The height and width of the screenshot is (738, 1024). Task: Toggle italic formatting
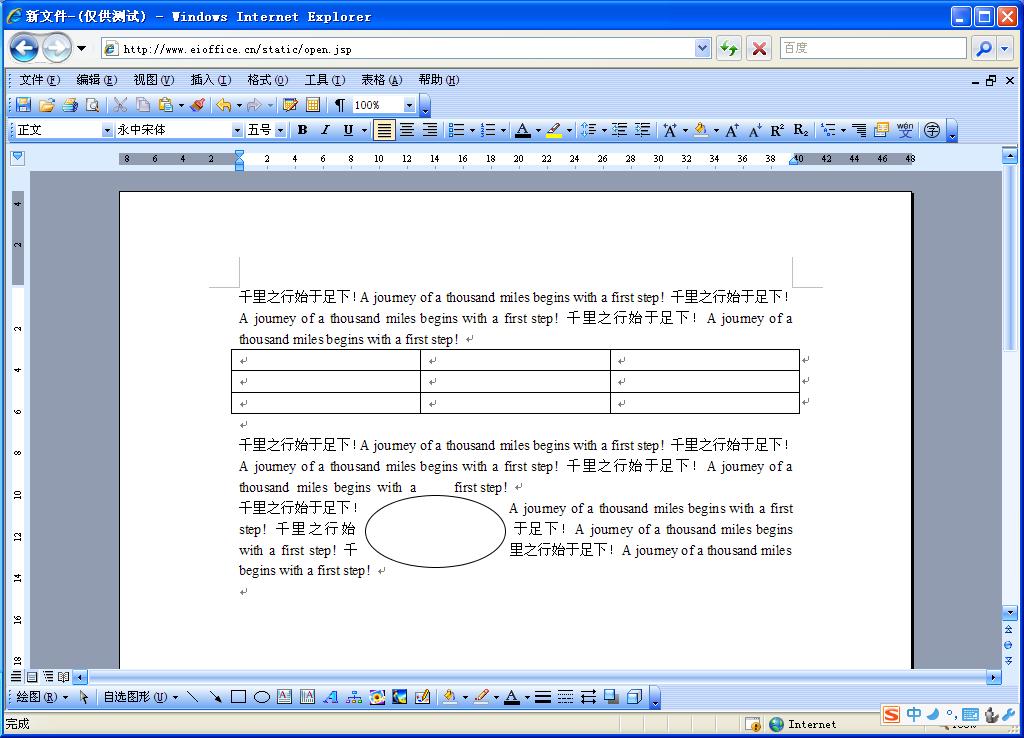point(325,130)
